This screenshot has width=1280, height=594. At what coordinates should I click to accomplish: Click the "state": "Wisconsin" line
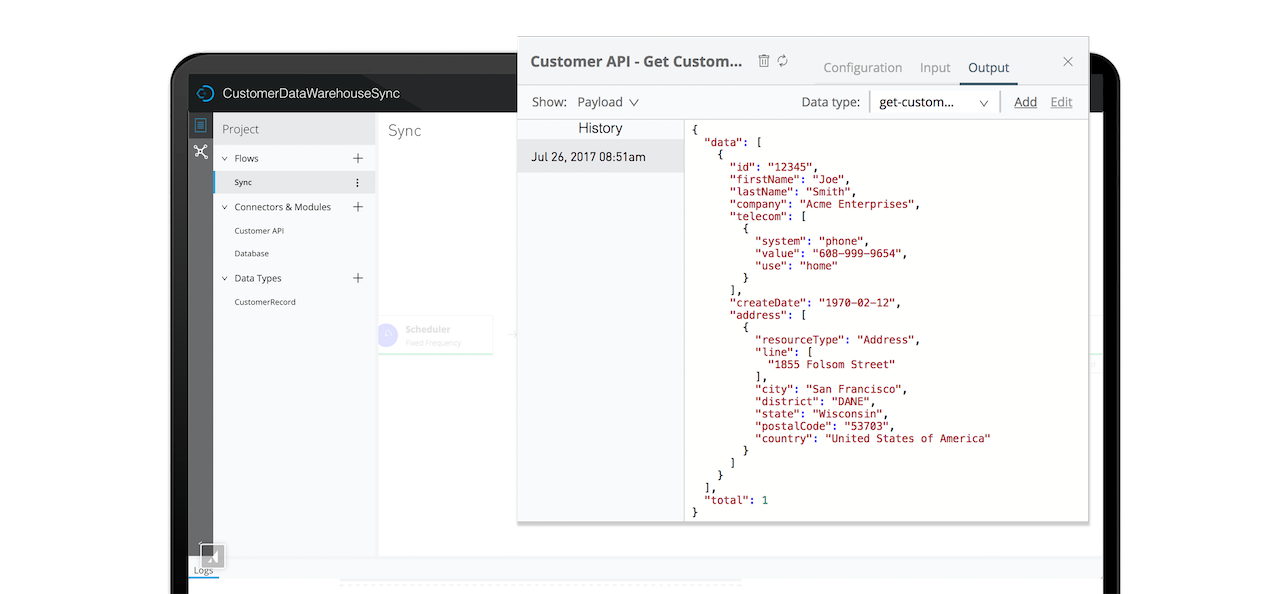(821, 414)
